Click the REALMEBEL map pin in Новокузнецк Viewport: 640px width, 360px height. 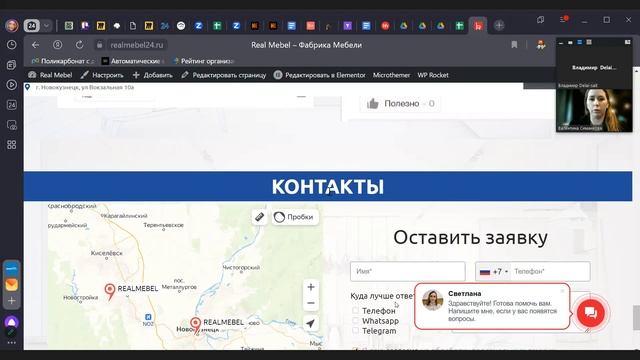pyautogui.click(x=196, y=325)
